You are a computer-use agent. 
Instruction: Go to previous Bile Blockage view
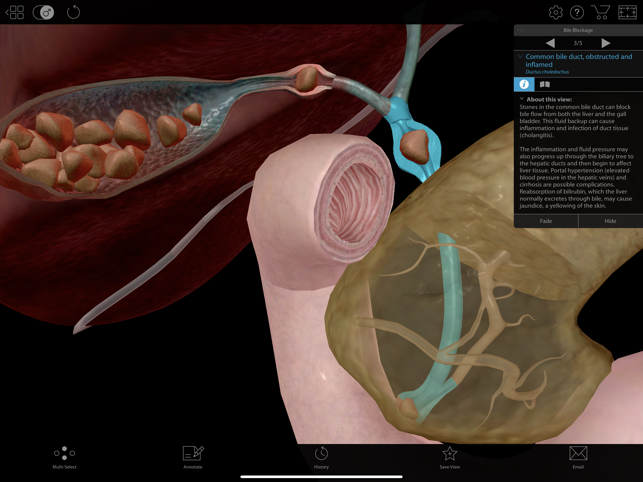click(x=550, y=43)
